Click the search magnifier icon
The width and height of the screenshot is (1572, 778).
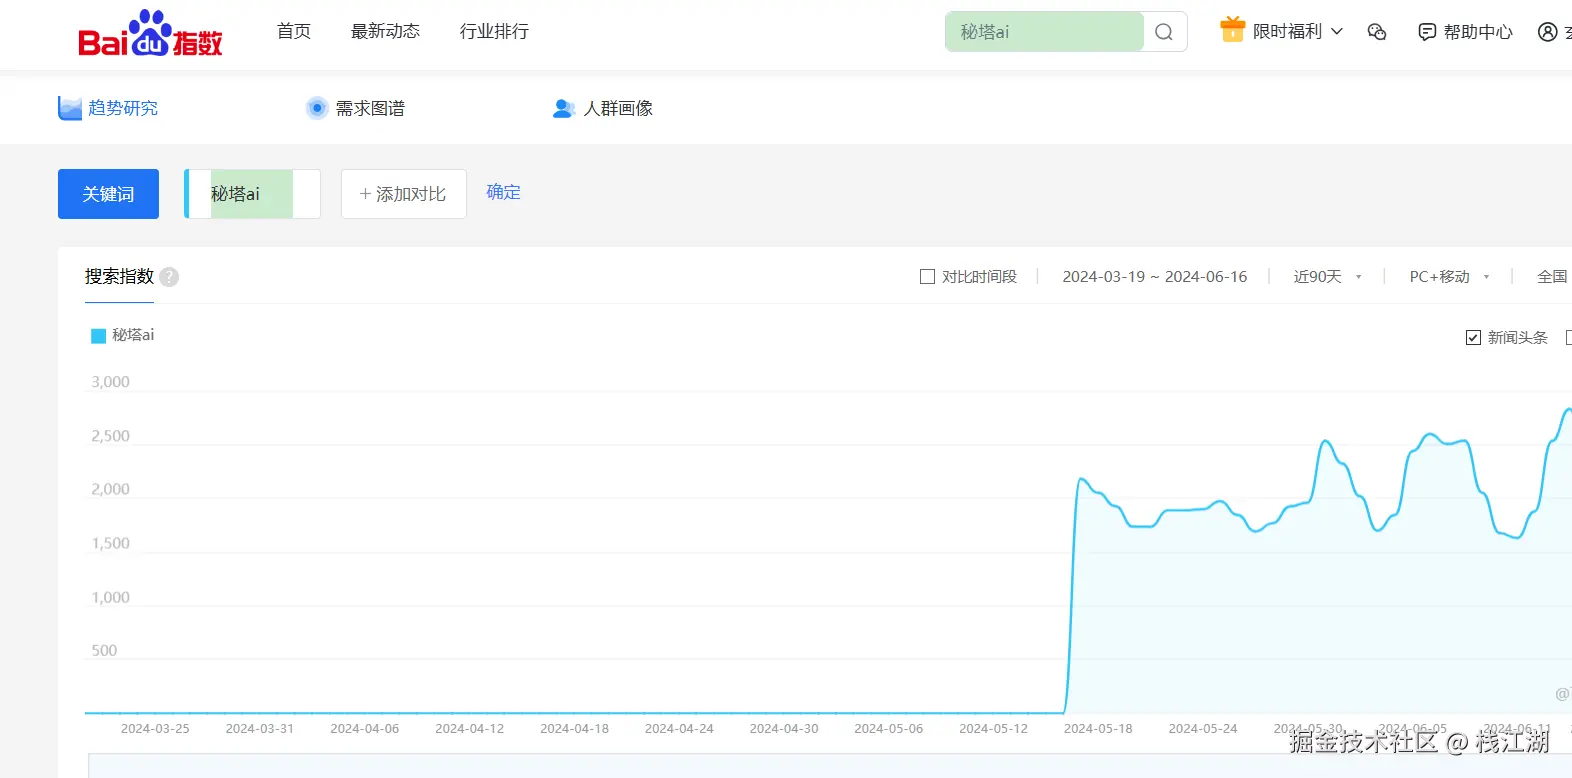click(1164, 32)
